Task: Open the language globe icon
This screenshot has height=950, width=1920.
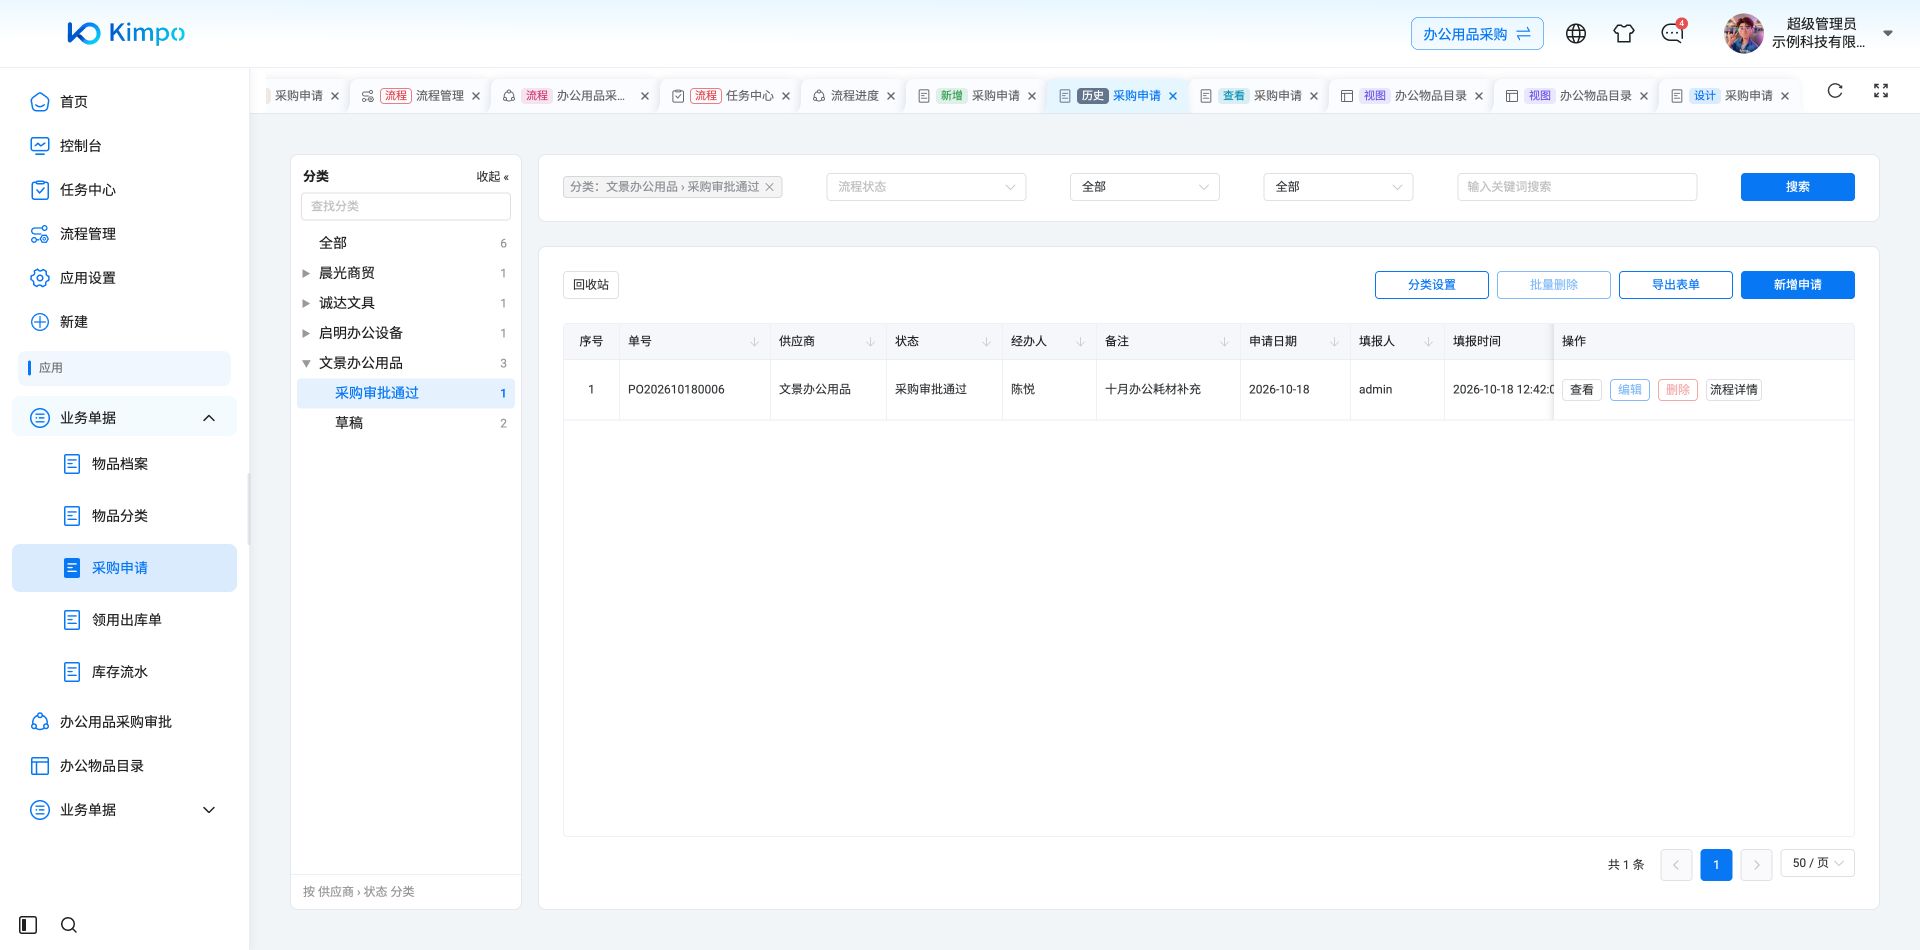Action: click(x=1576, y=34)
